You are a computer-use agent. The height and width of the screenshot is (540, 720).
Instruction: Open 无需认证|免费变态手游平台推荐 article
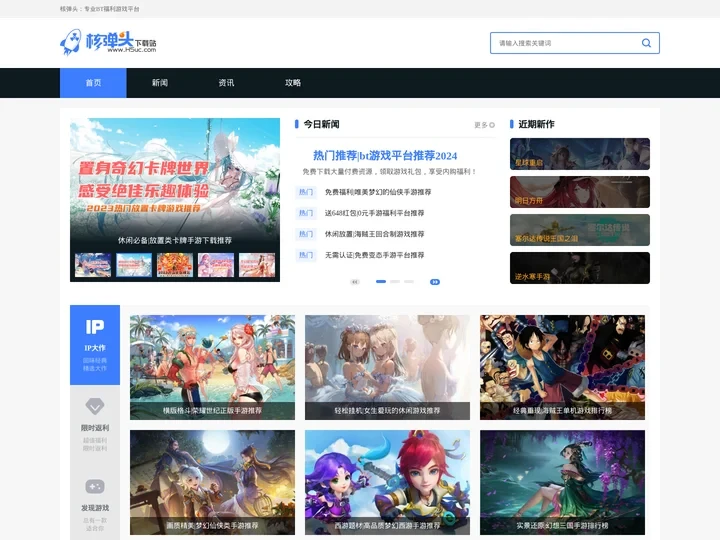[x=374, y=255]
